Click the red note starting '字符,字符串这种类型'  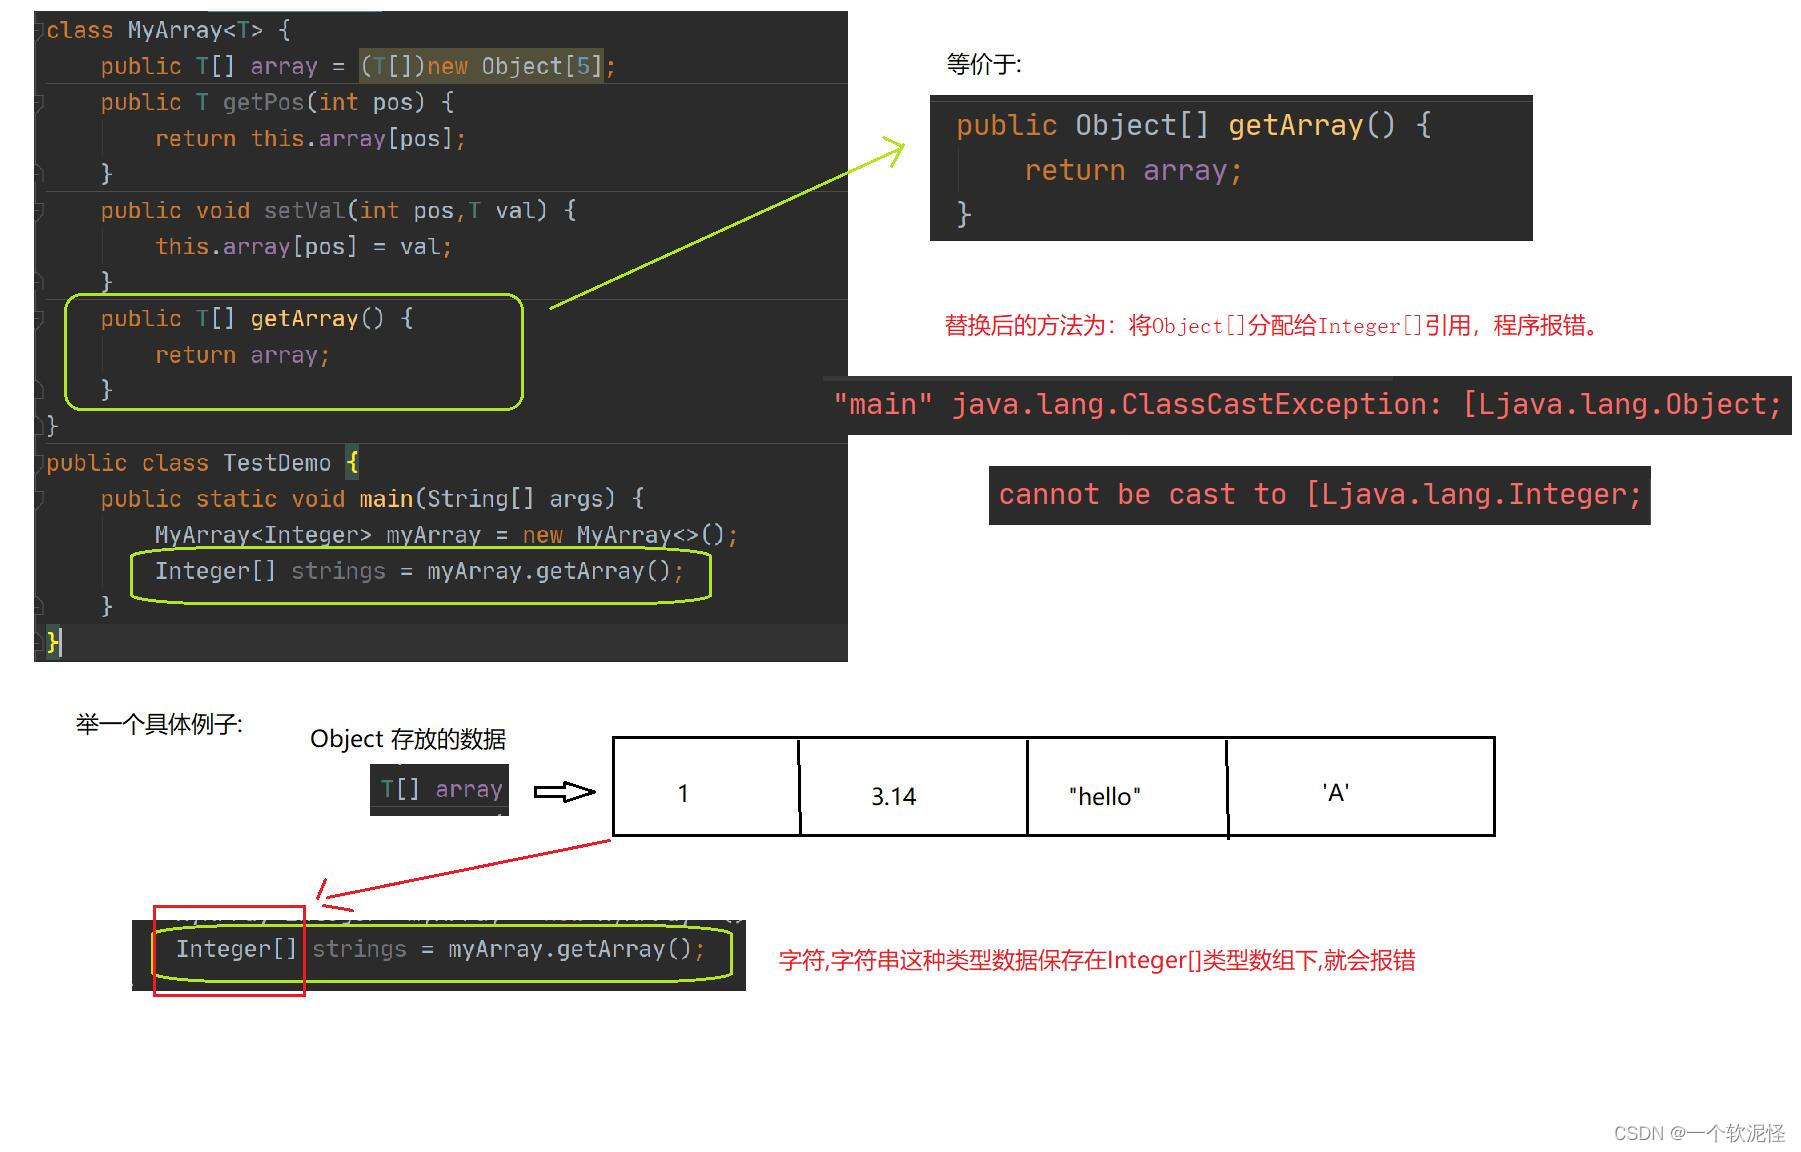point(1097,960)
